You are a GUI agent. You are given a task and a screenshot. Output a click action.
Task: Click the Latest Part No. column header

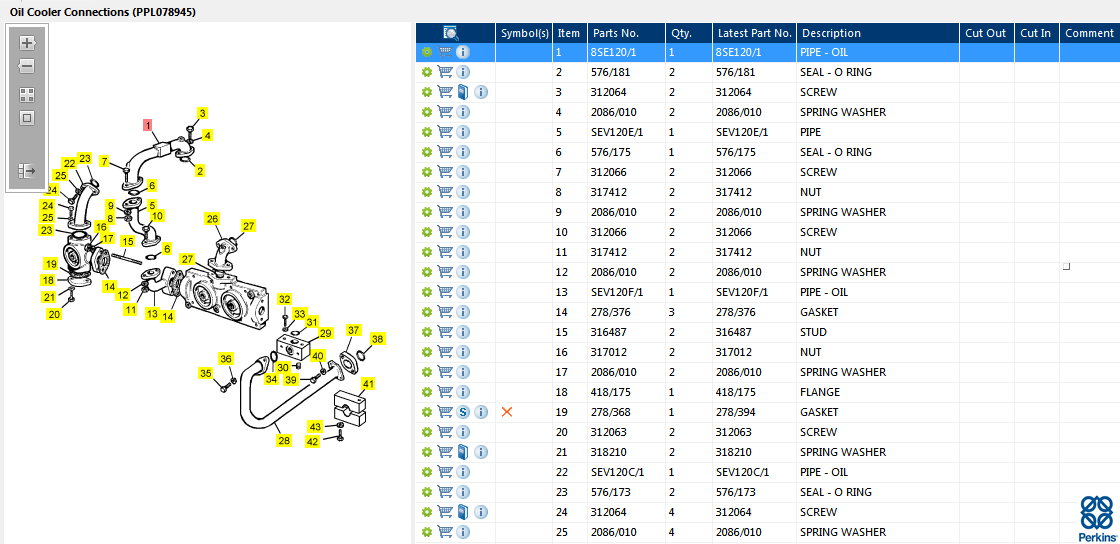755,33
